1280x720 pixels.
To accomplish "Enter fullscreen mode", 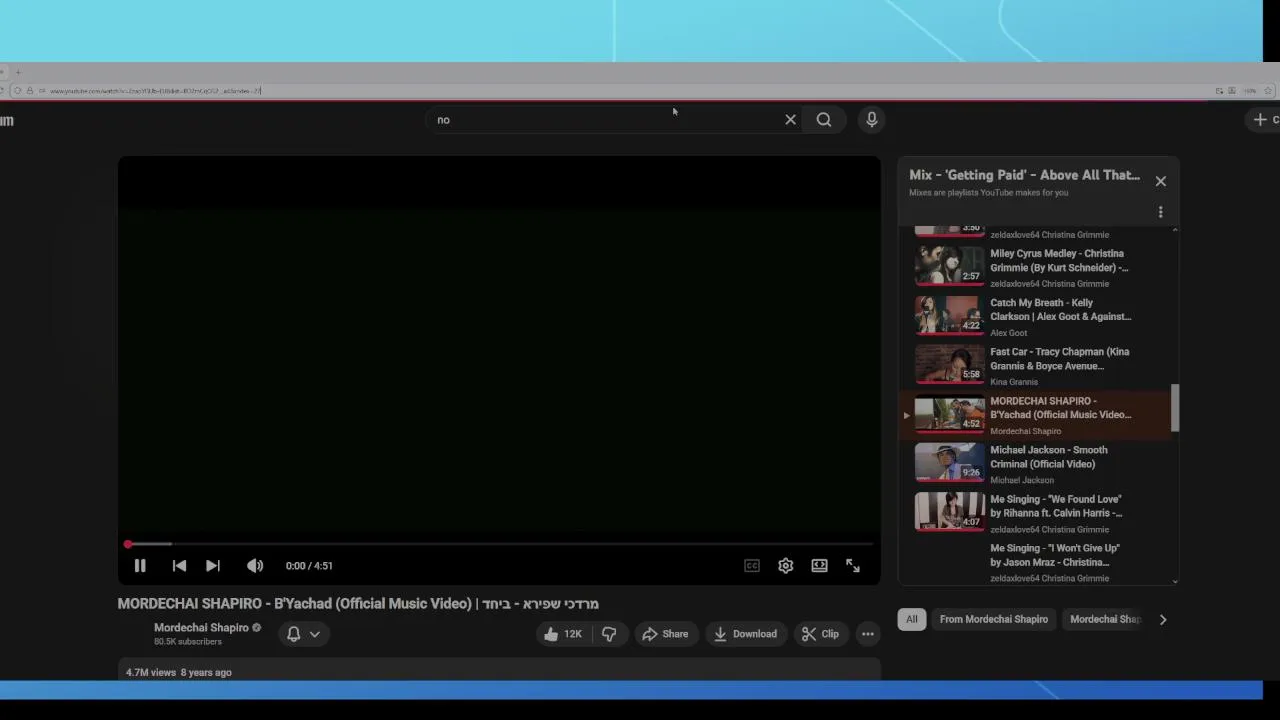I will 853,566.
